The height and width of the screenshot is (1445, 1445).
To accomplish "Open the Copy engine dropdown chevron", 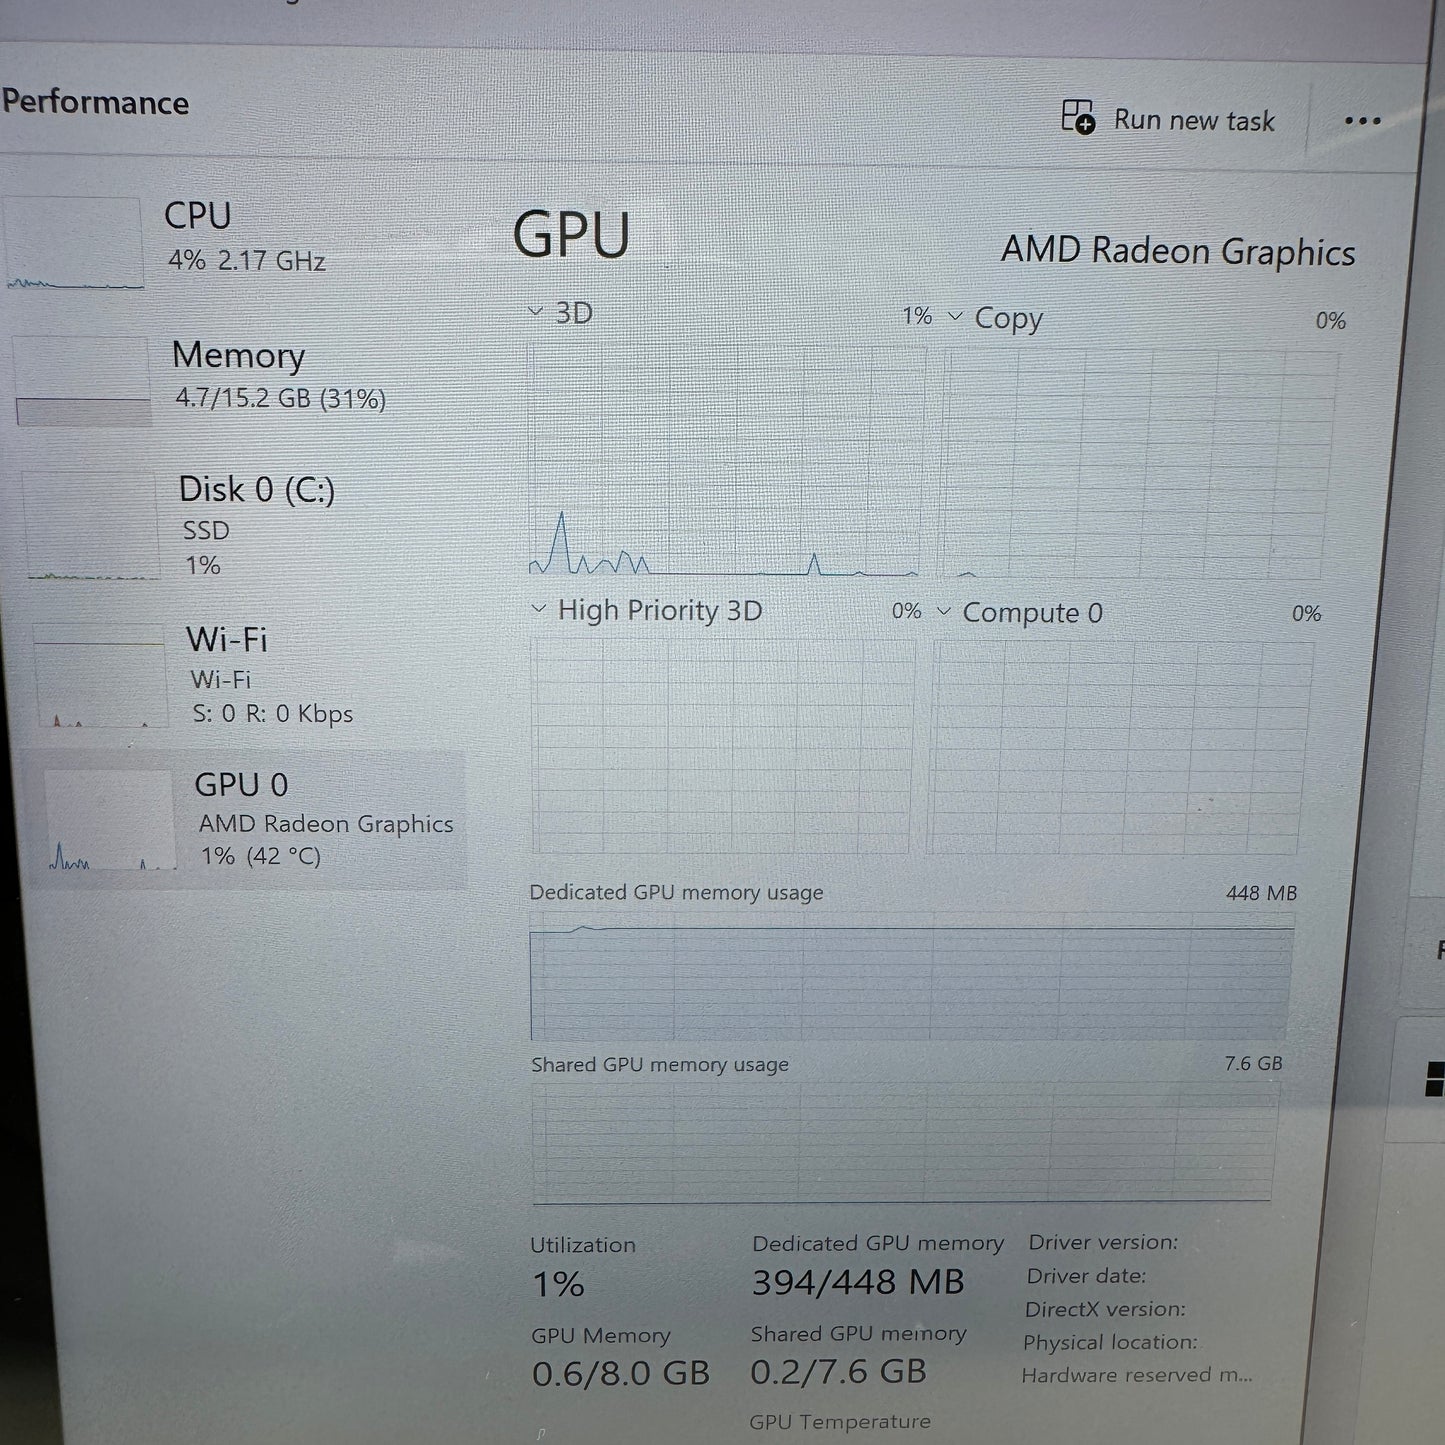I will 955,316.
